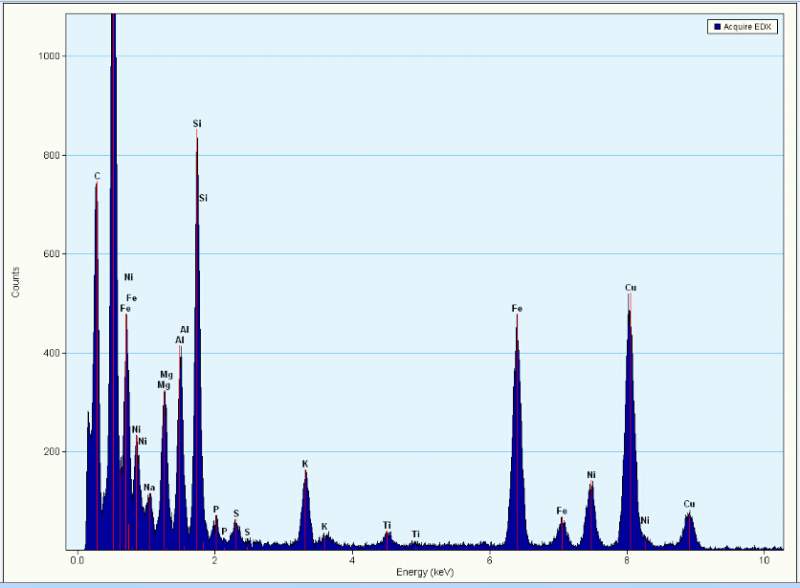
Task: Click the small K label near 3.6 keV
Action: click(324, 526)
